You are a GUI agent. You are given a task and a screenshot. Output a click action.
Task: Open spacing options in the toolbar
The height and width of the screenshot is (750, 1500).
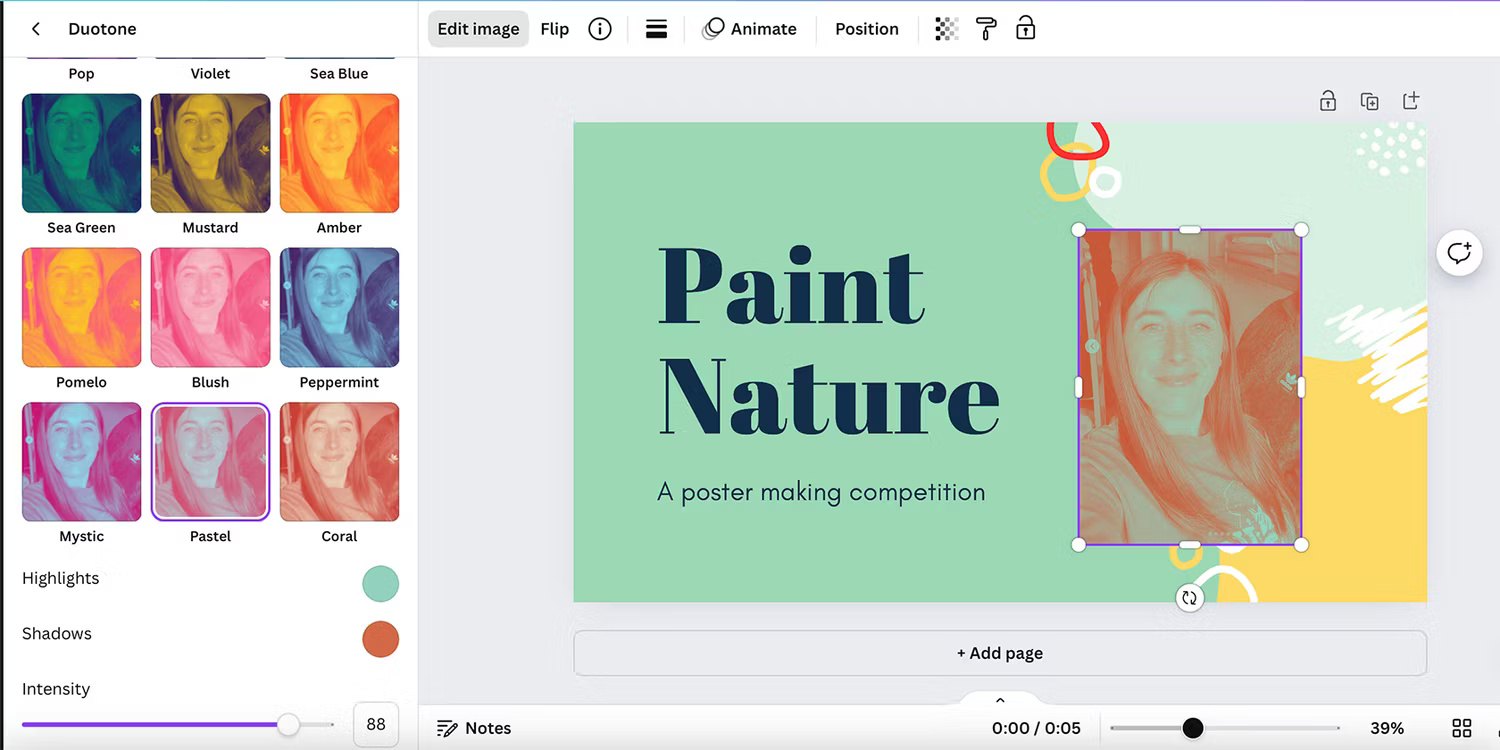click(x=656, y=29)
